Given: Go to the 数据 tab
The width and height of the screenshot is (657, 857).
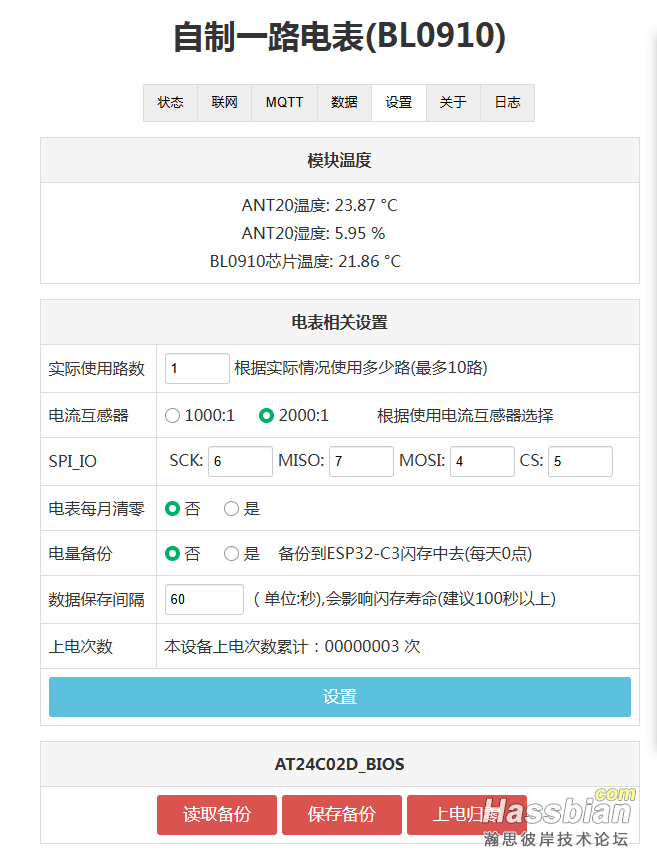Looking at the screenshot, I should [x=344, y=102].
